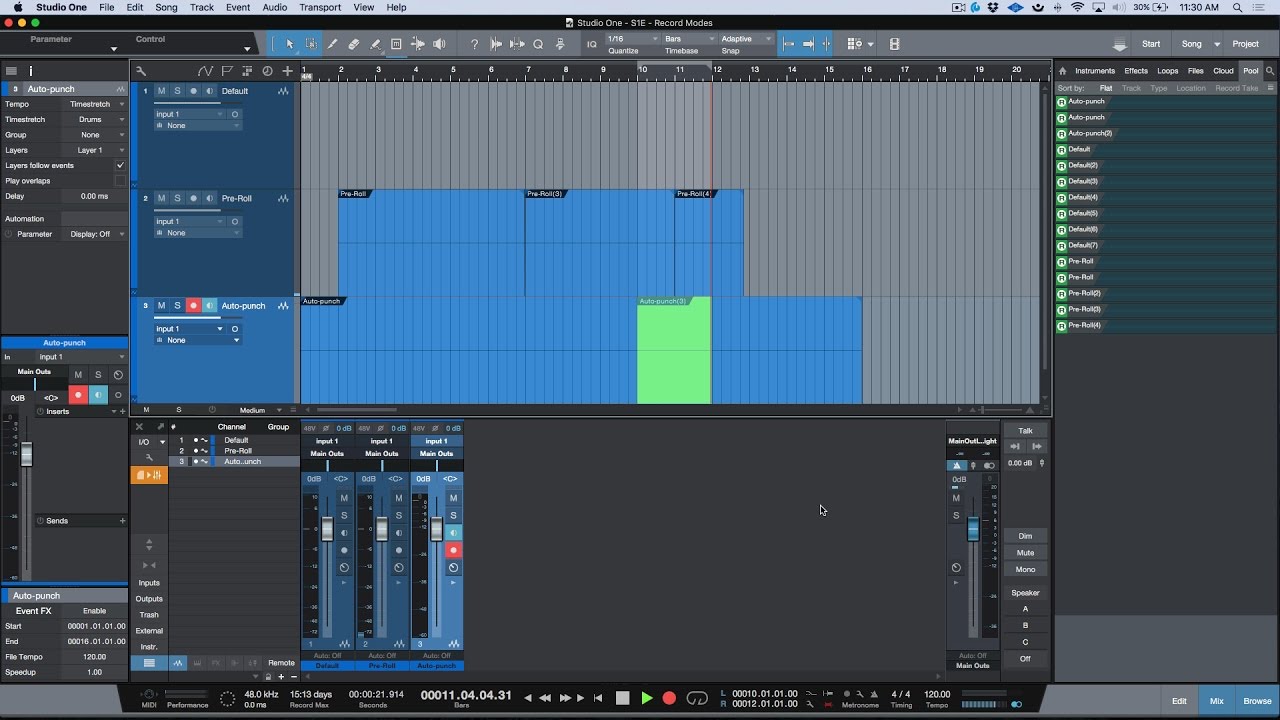
Task: Click the Tempo 120.00 field
Action: coord(937,693)
